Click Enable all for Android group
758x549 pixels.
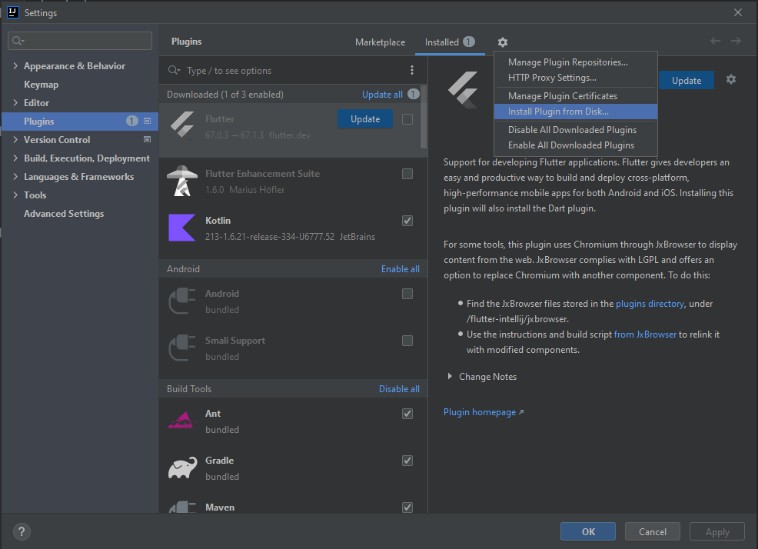[400, 269]
